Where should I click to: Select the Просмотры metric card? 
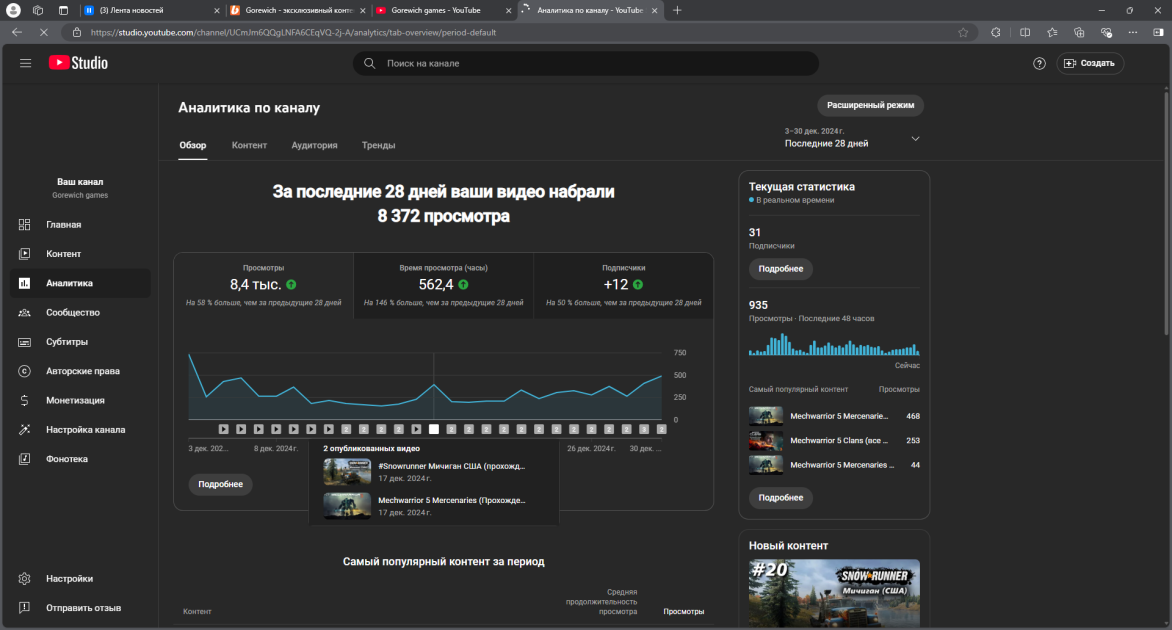(263, 285)
